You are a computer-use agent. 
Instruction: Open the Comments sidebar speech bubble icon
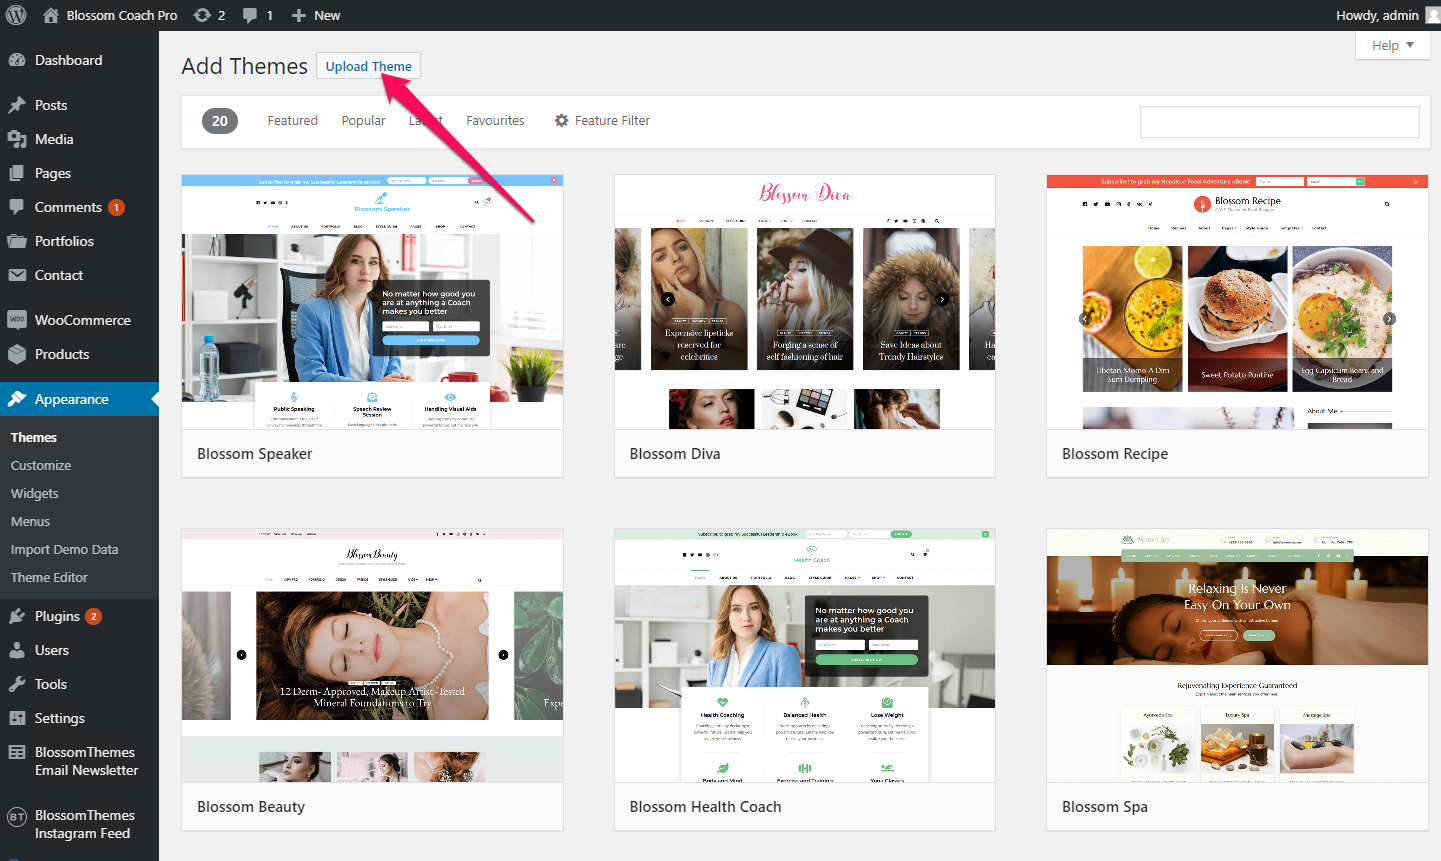point(17,207)
